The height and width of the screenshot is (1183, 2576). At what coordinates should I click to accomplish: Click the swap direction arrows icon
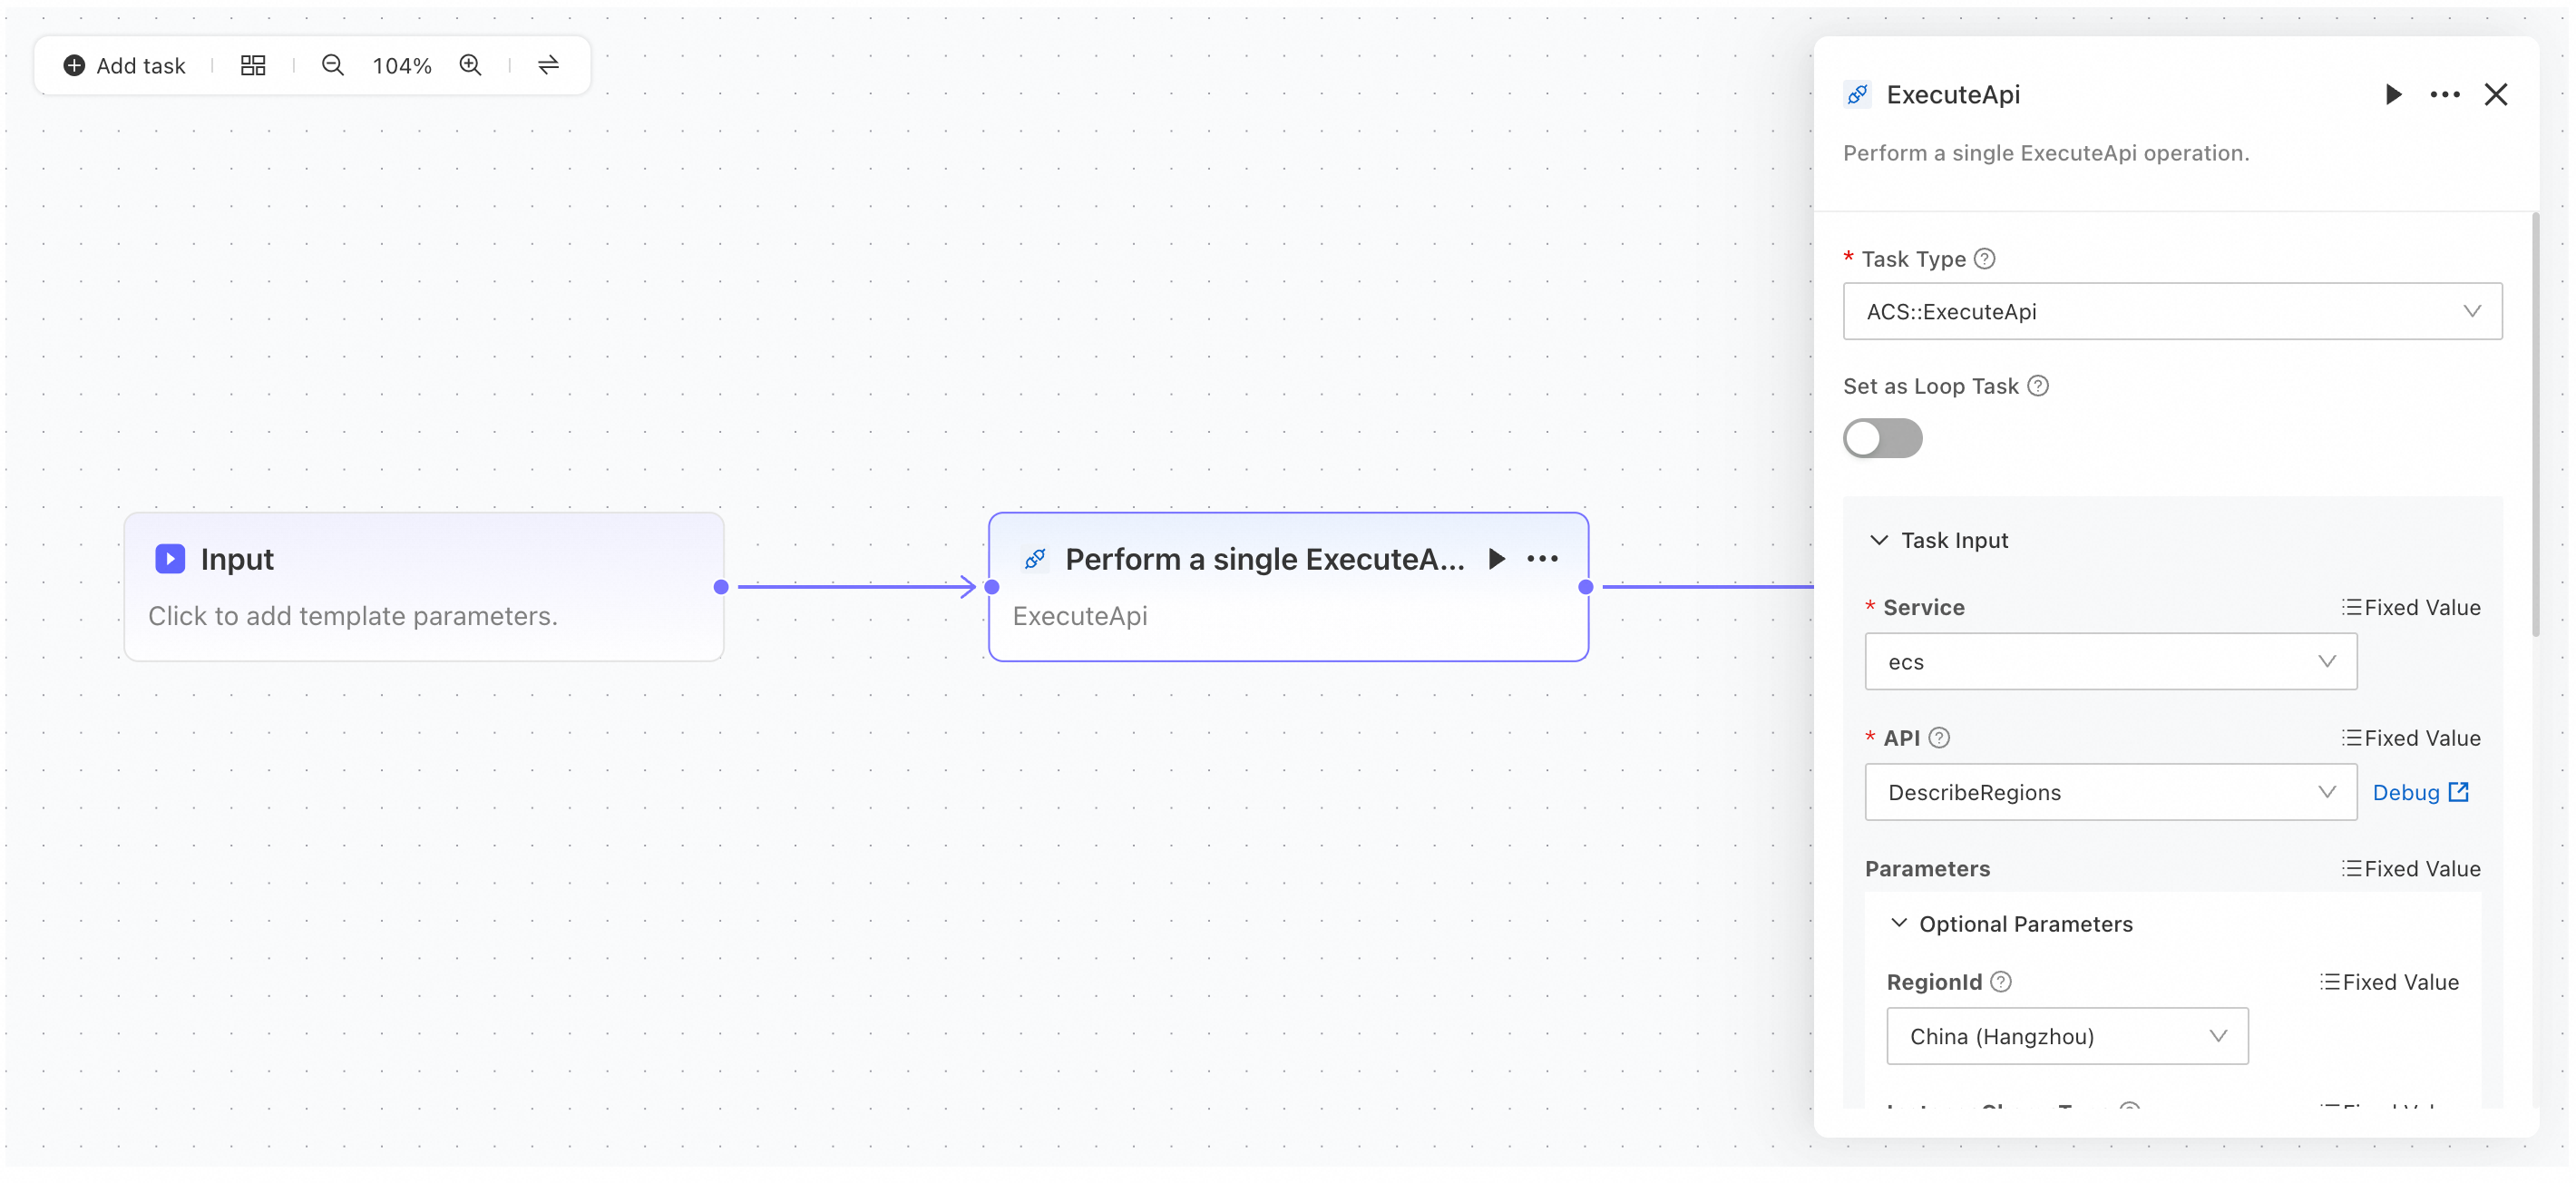549,66
